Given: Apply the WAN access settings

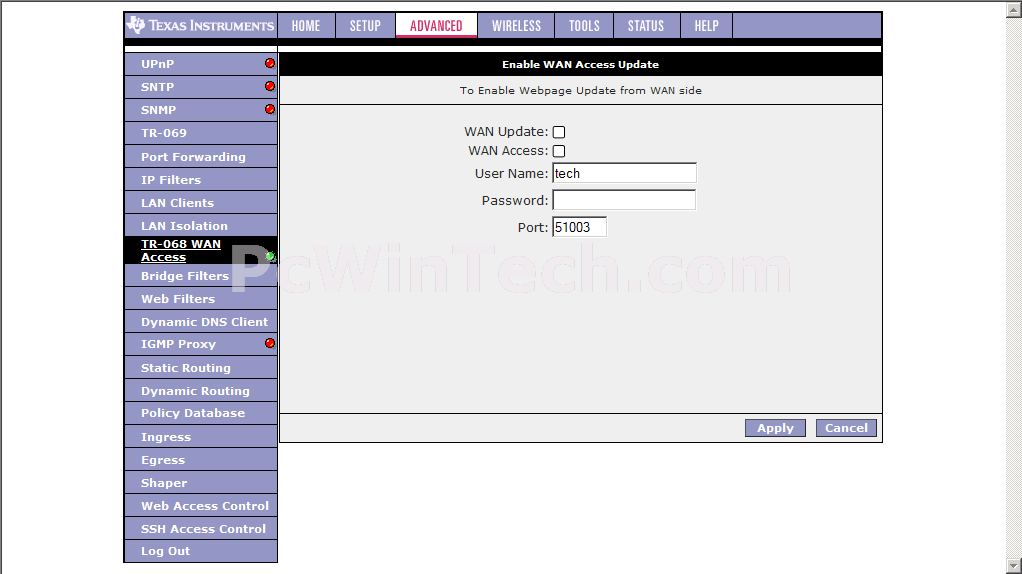Looking at the screenshot, I should 775,428.
